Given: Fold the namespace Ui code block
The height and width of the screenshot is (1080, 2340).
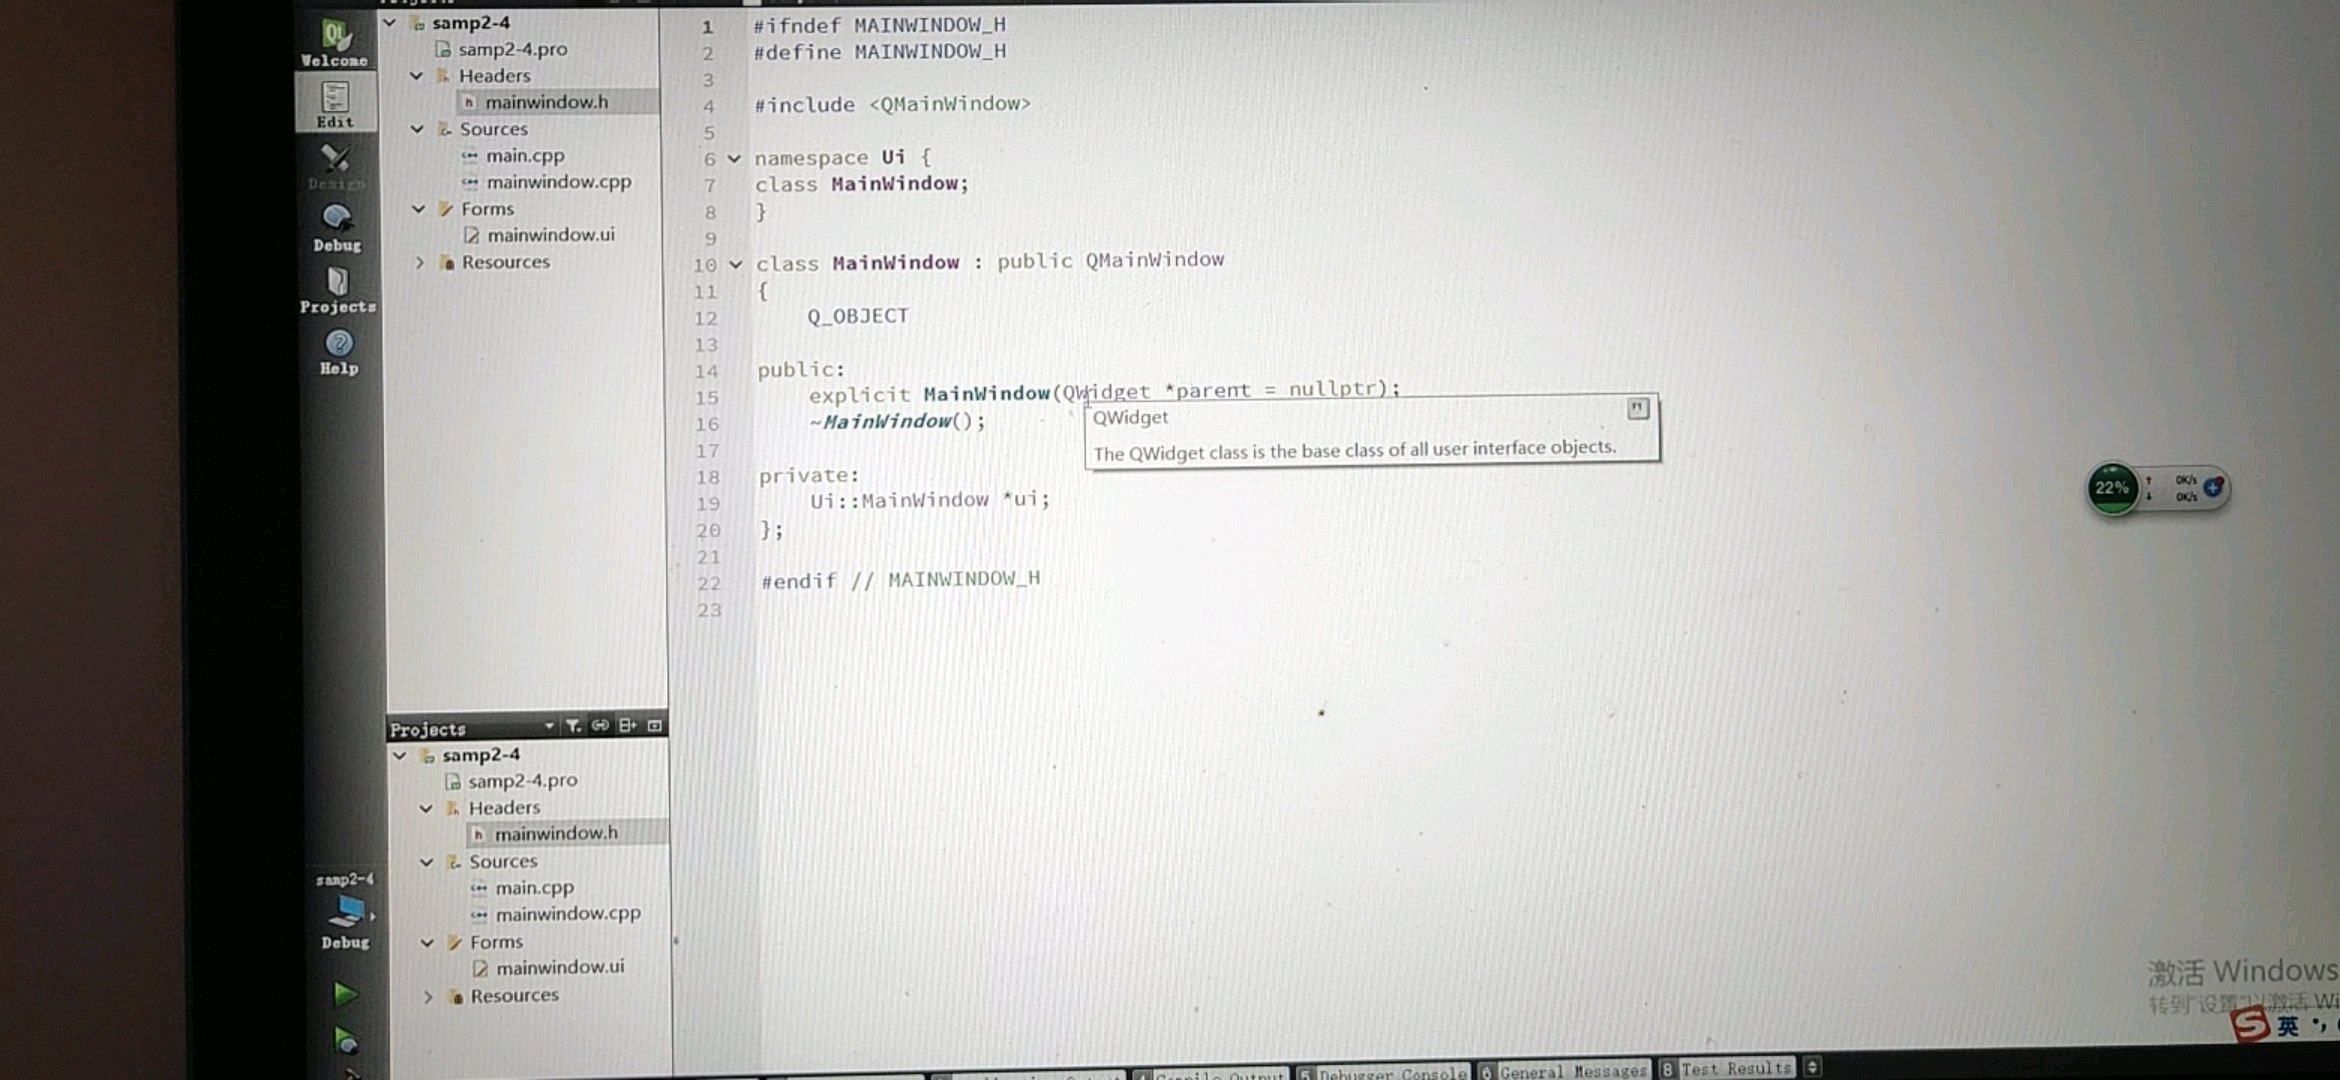Looking at the screenshot, I should coord(735,159).
